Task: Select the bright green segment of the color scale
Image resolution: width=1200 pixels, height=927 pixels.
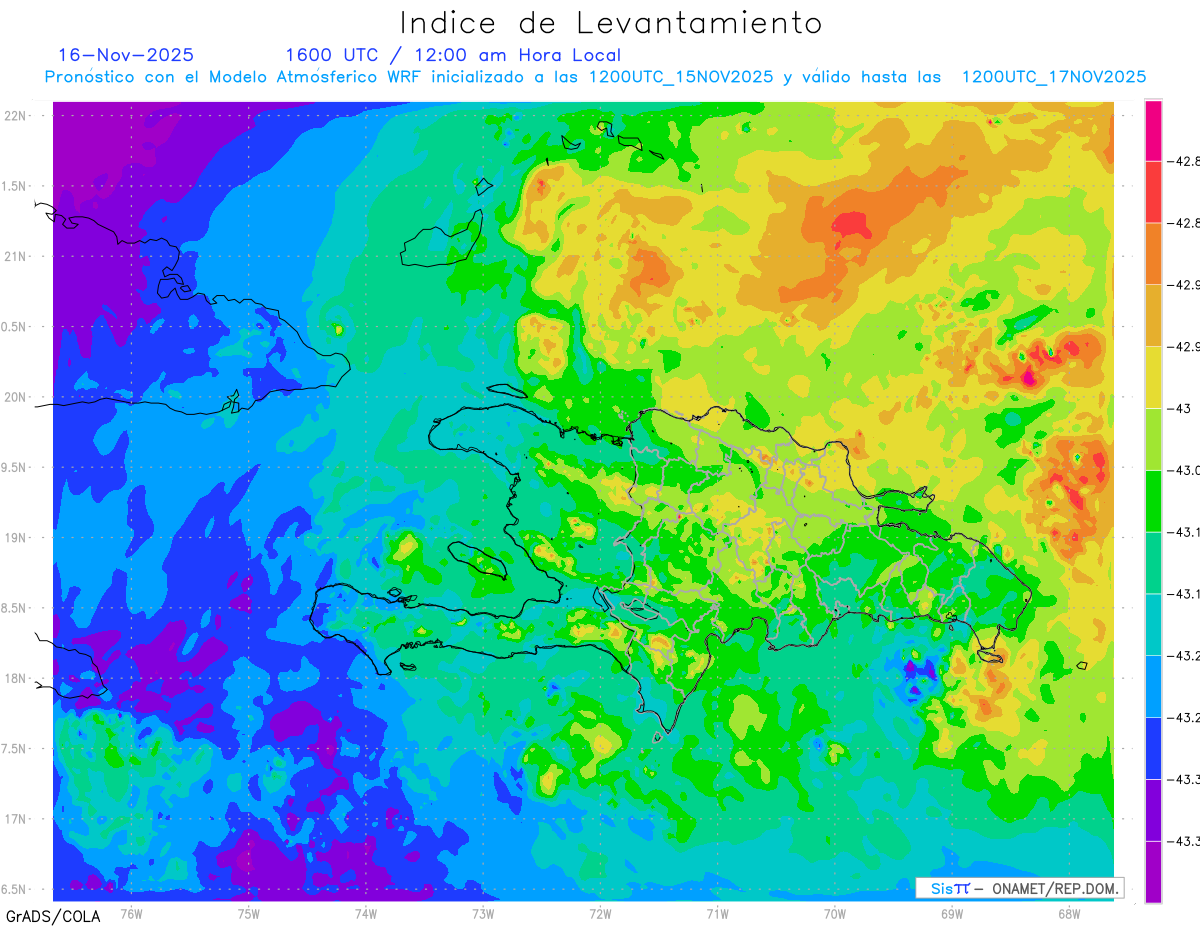Action: tap(1153, 502)
